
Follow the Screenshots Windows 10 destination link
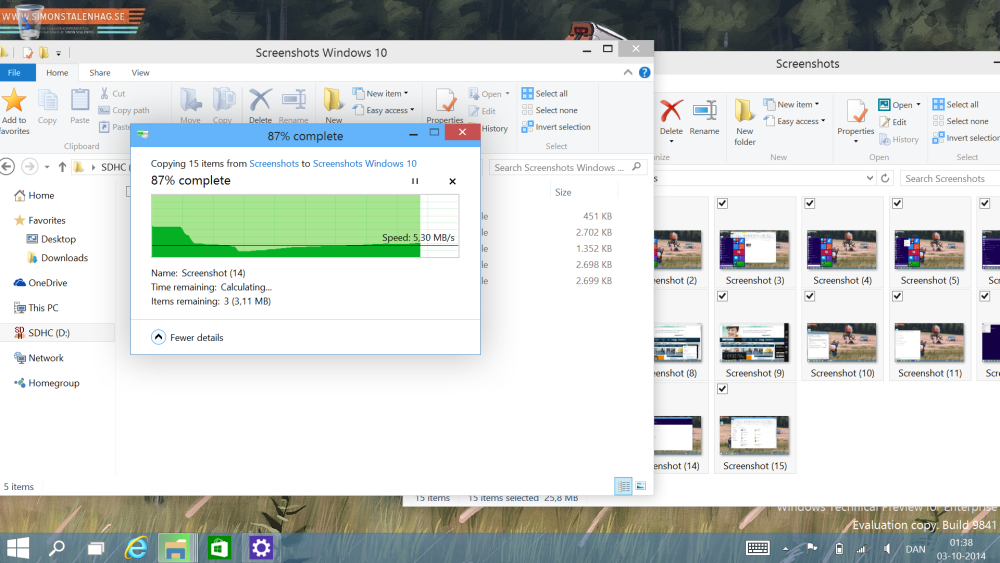[364, 163]
